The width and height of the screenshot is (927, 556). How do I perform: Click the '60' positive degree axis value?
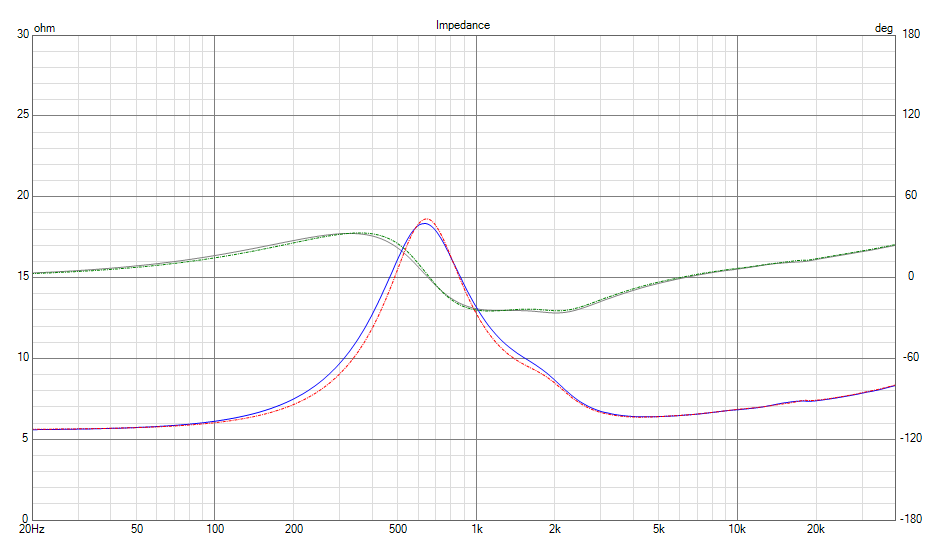911,195
